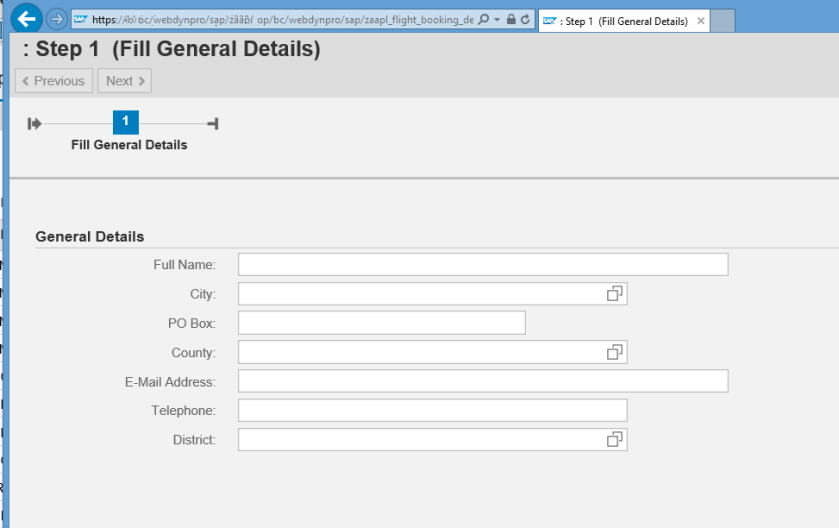The image size is (839, 528).
Task: Open value help icon for City field
Action: (615, 294)
